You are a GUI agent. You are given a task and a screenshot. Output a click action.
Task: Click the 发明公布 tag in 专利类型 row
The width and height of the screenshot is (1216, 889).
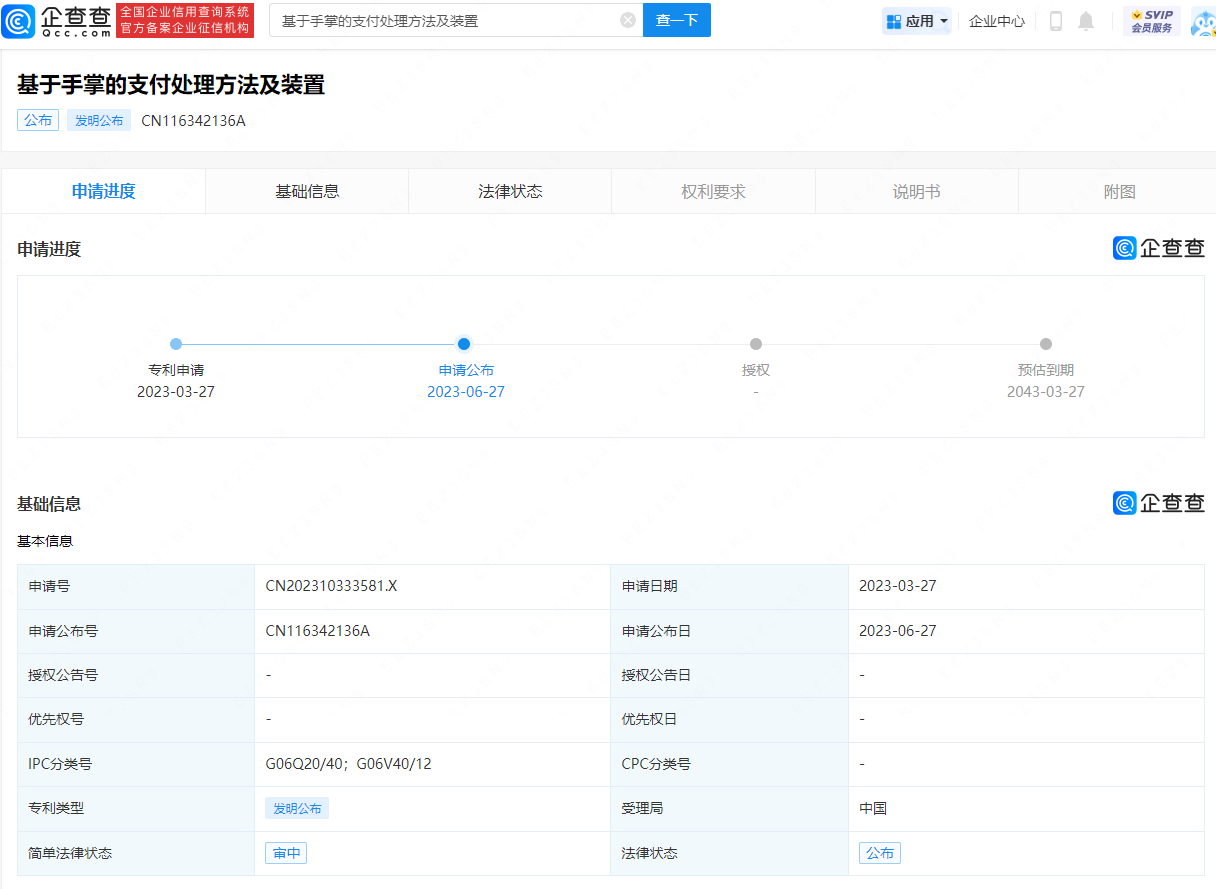coord(297,808)
